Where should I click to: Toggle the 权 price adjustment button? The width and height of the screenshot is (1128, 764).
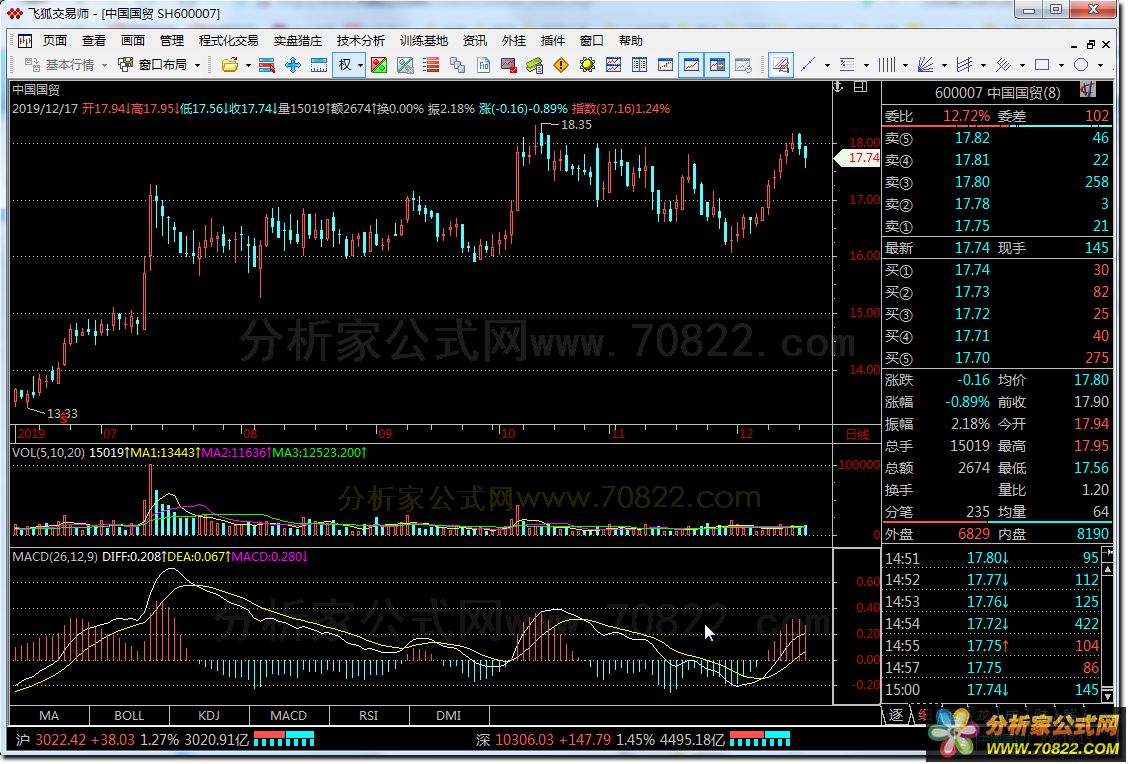click(345, 65)
